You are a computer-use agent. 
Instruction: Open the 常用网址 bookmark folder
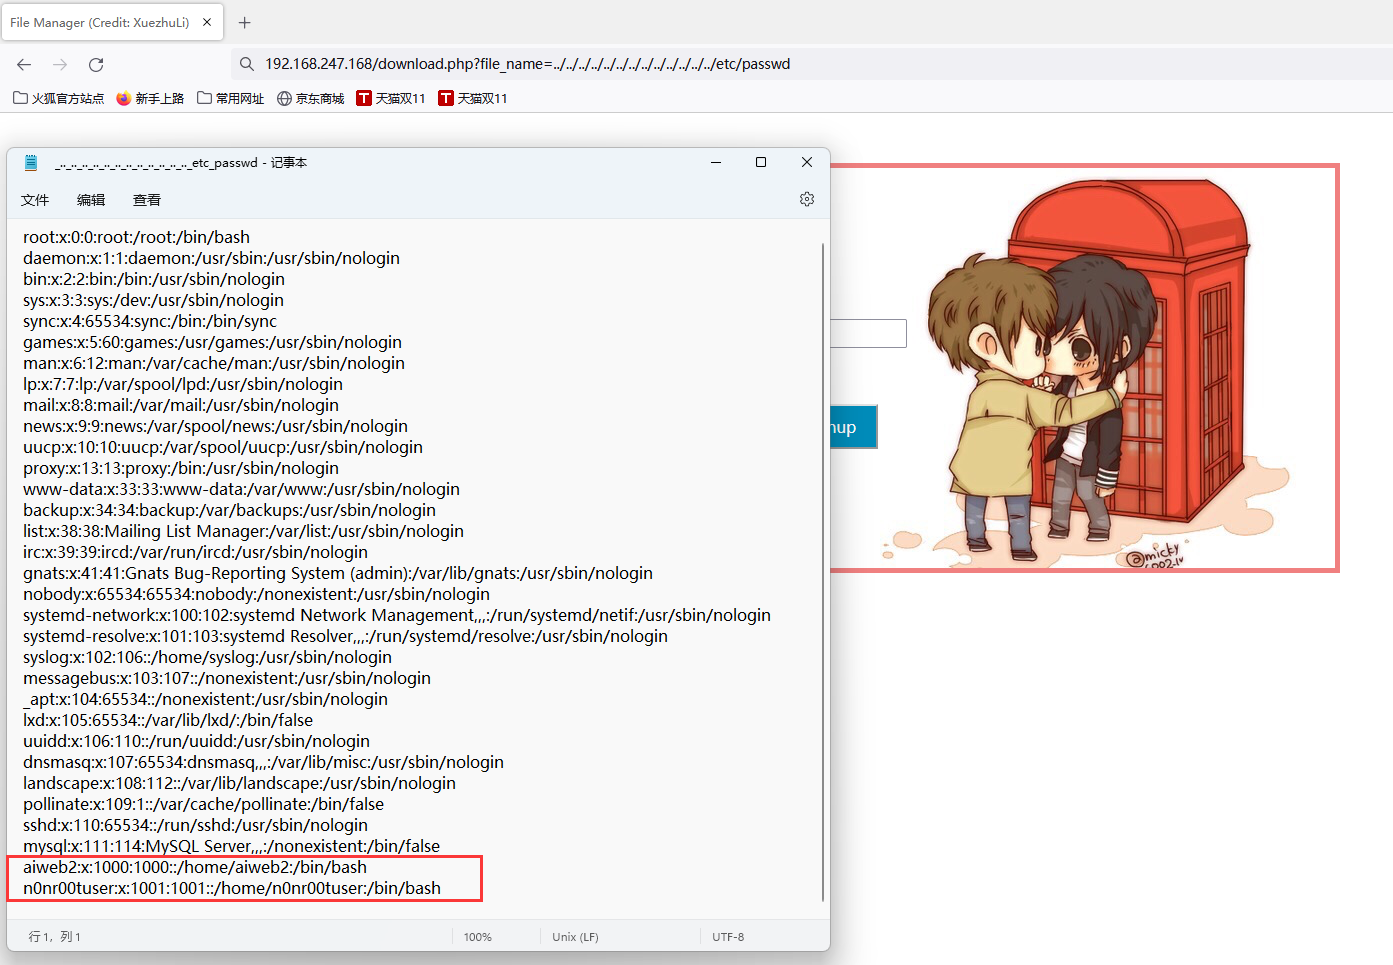(231, 98)
